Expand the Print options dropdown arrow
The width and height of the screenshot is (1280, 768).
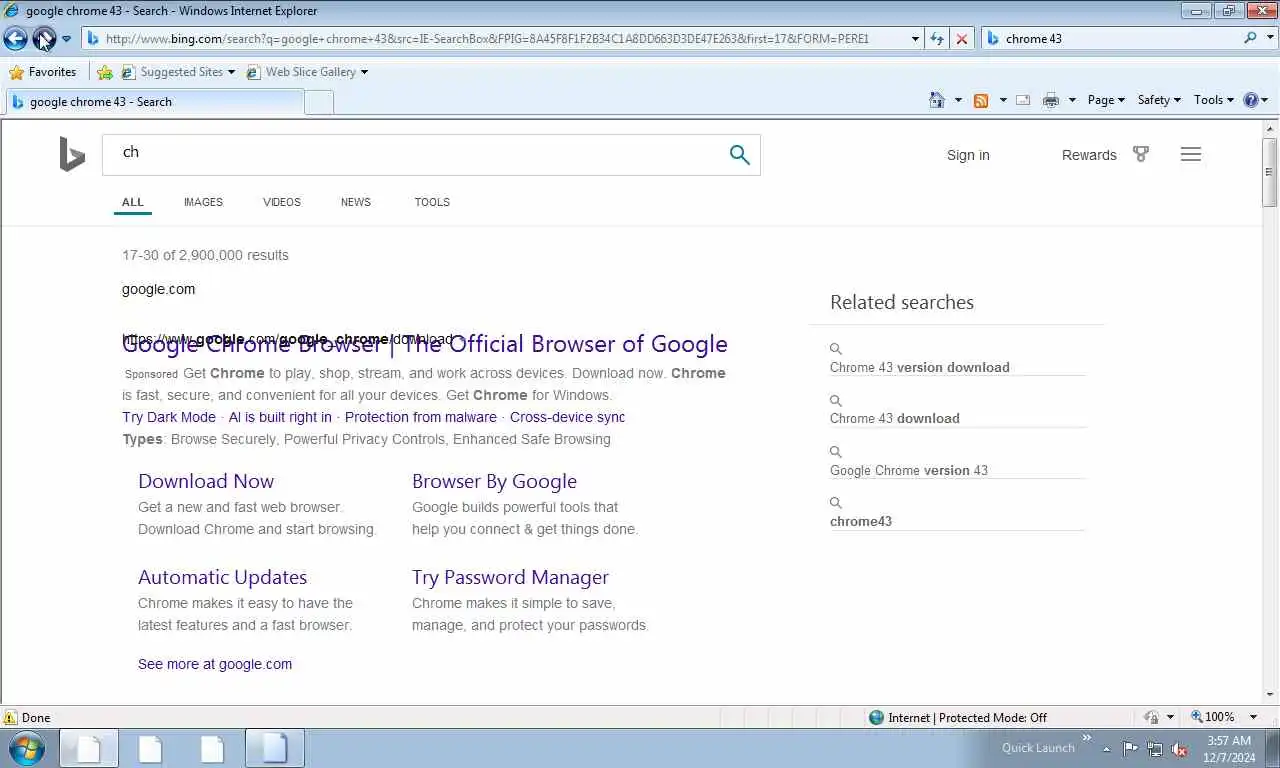pyautogui.click(x=1072, y=100)
